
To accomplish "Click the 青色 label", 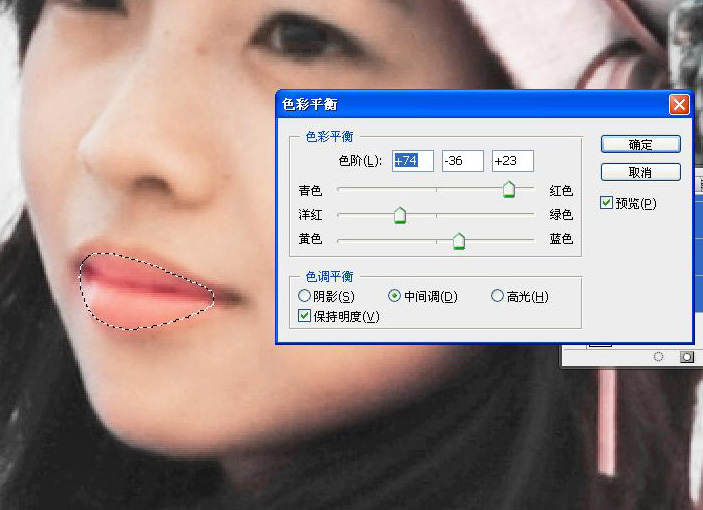I will click(x=310, y=191).
